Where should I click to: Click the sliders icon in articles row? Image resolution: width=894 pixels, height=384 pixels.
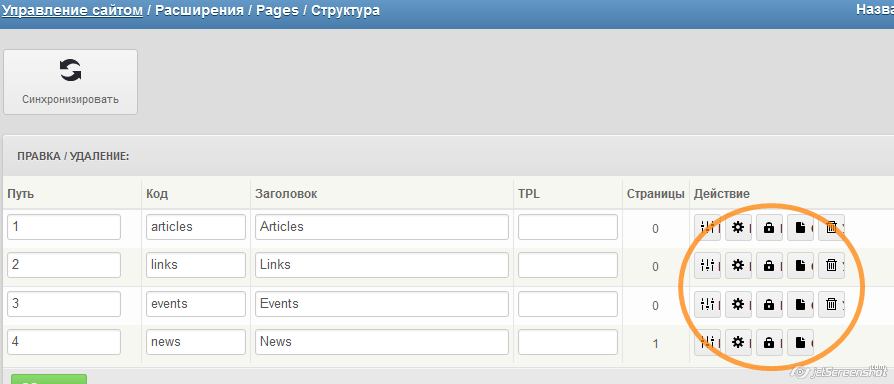[x=708, y=227]
